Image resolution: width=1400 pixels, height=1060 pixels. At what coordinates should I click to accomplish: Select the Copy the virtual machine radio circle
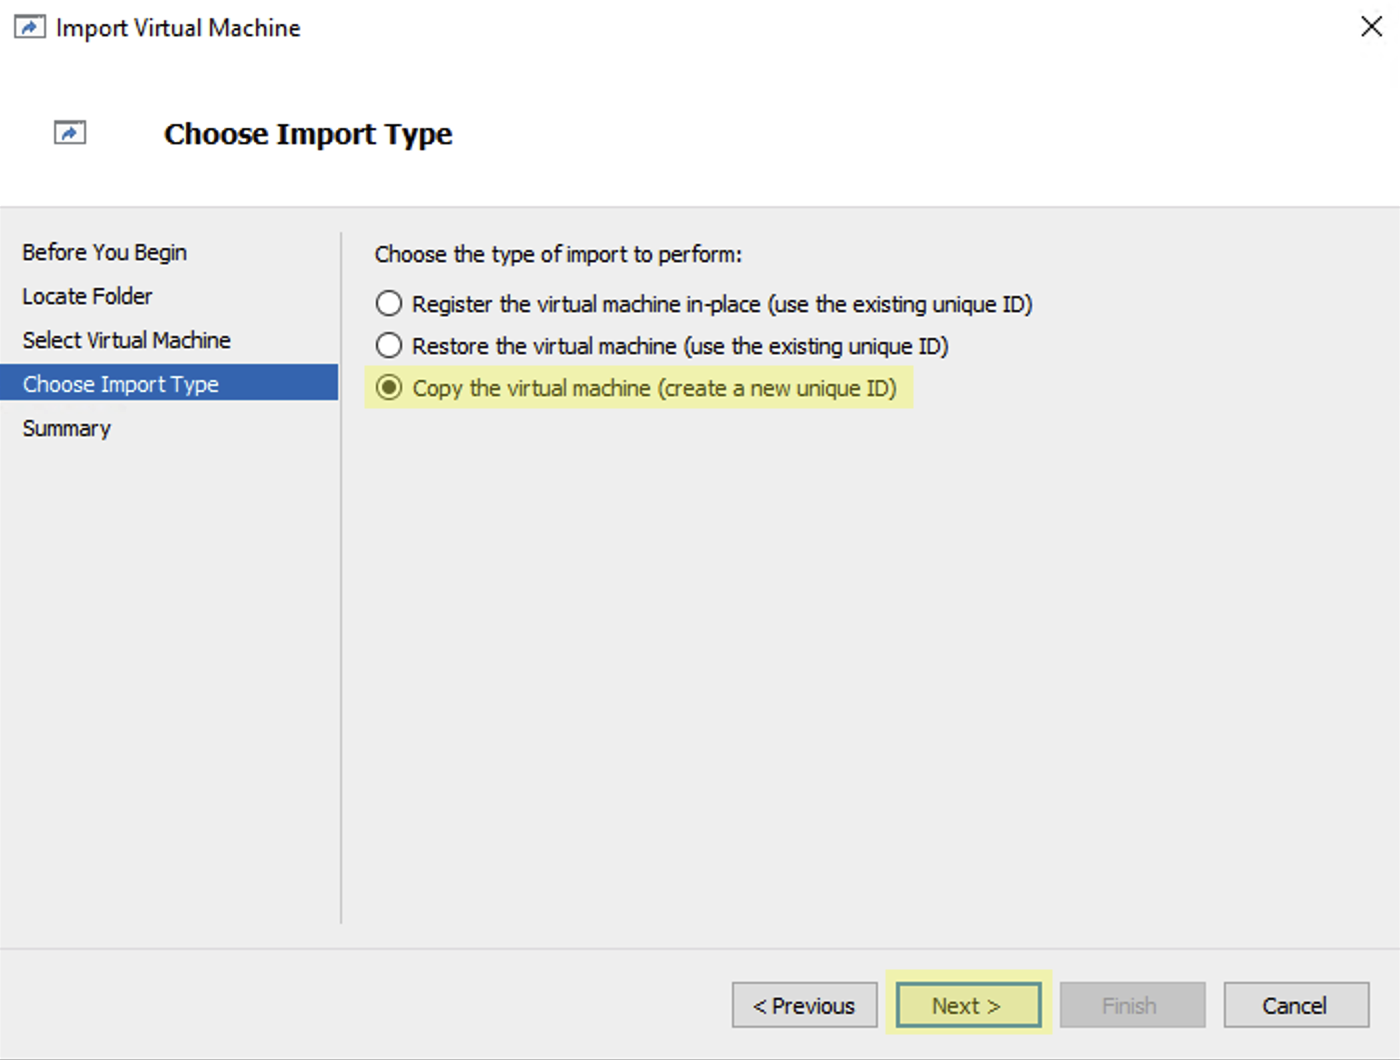(389, 388)
